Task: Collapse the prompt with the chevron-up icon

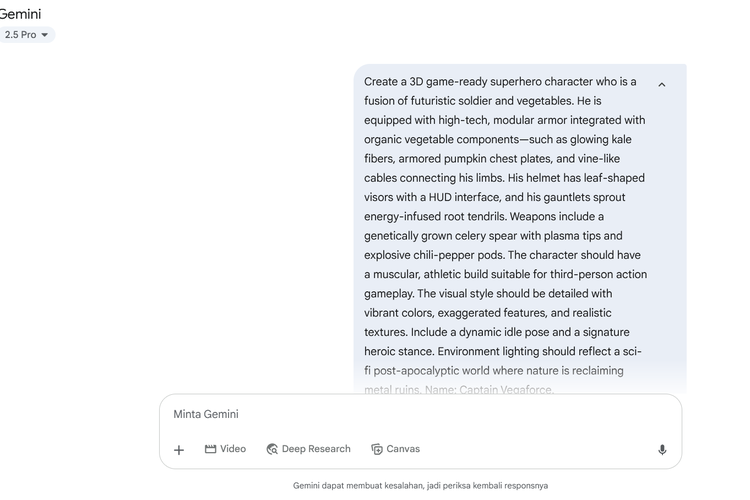Action: coord(662,85)
